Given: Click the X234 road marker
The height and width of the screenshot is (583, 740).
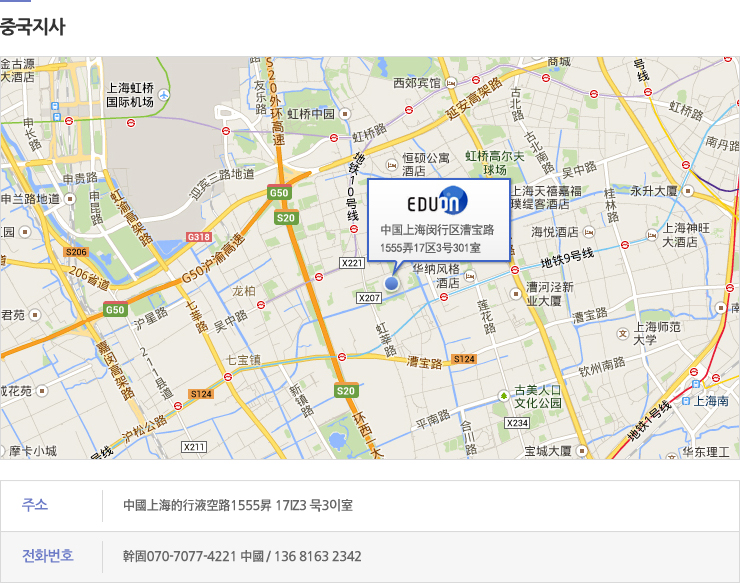Looking at the screenshot, I should pyautogui.click(x=517, y=423).
